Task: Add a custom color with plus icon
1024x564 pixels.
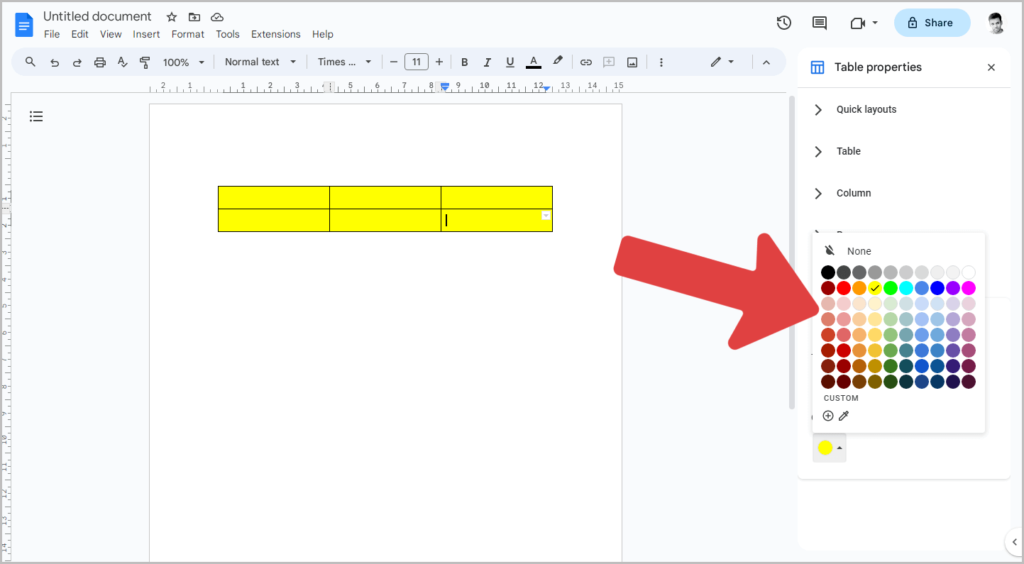Action: click(827, 416)
